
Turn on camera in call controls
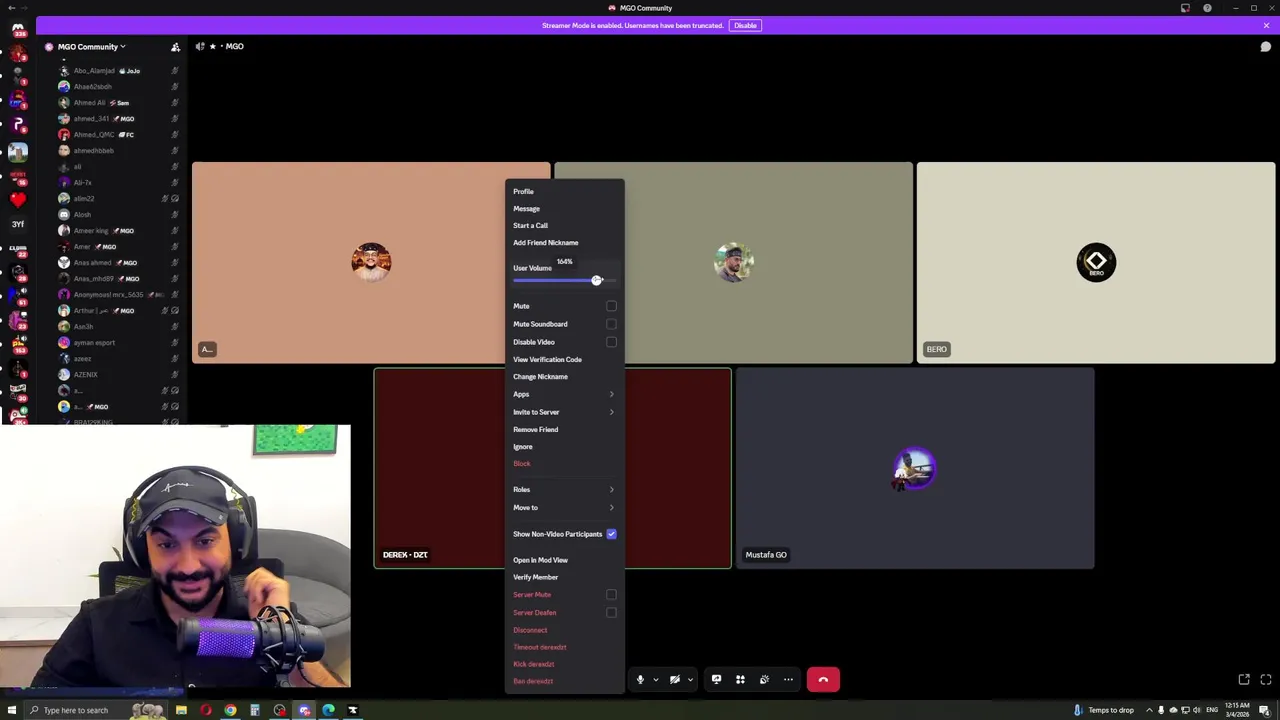point(675,680)
